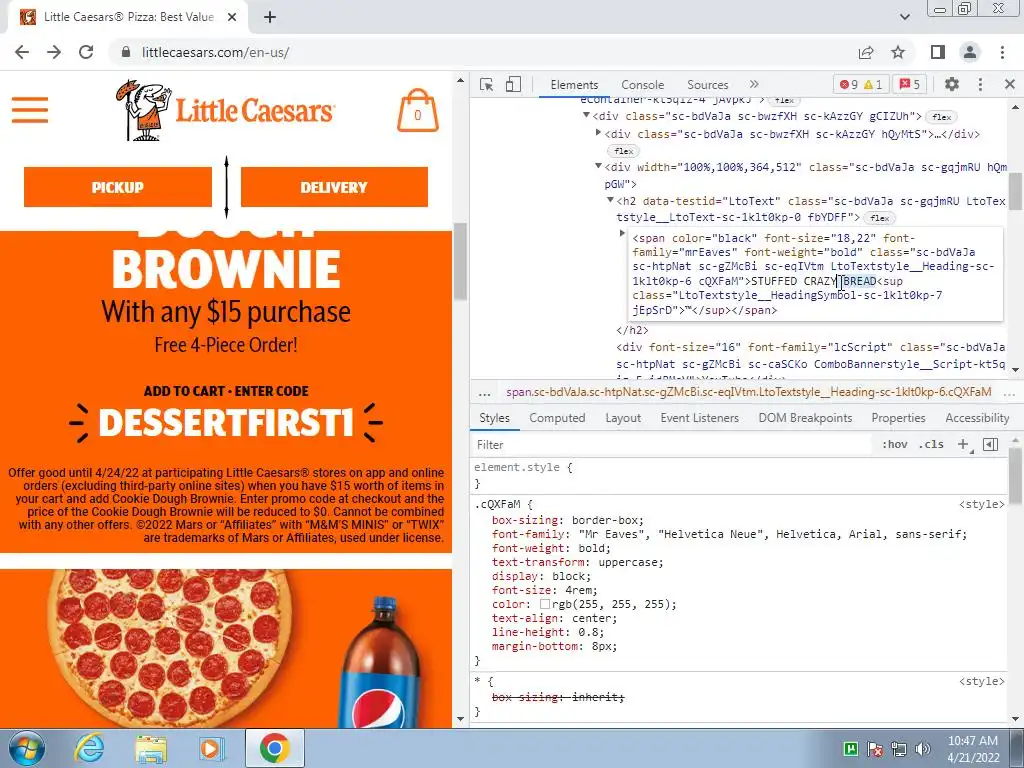1024x768 pixels.
Task: Open DevTools settings gear
Action: [x=952, y=84]
